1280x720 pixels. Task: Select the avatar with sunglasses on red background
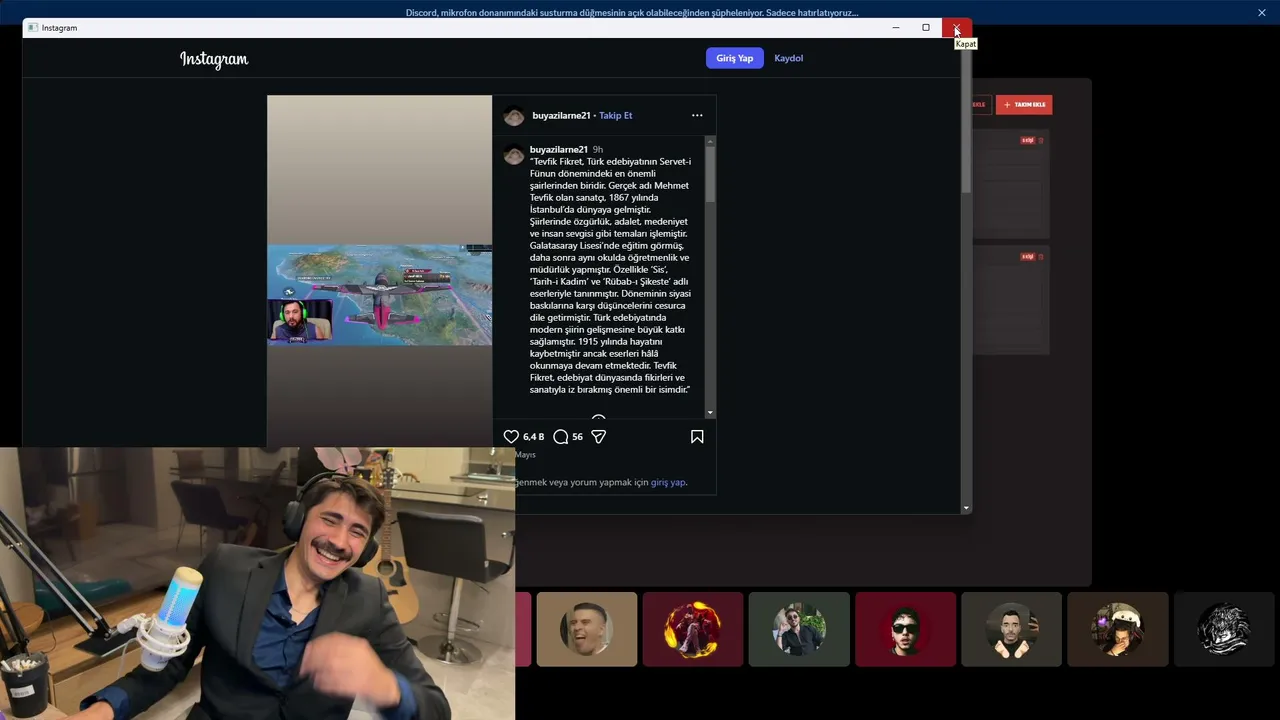pos(905,629)
